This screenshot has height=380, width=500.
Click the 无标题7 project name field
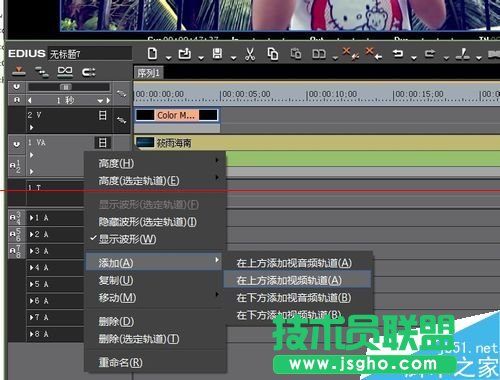click(90, 54)
